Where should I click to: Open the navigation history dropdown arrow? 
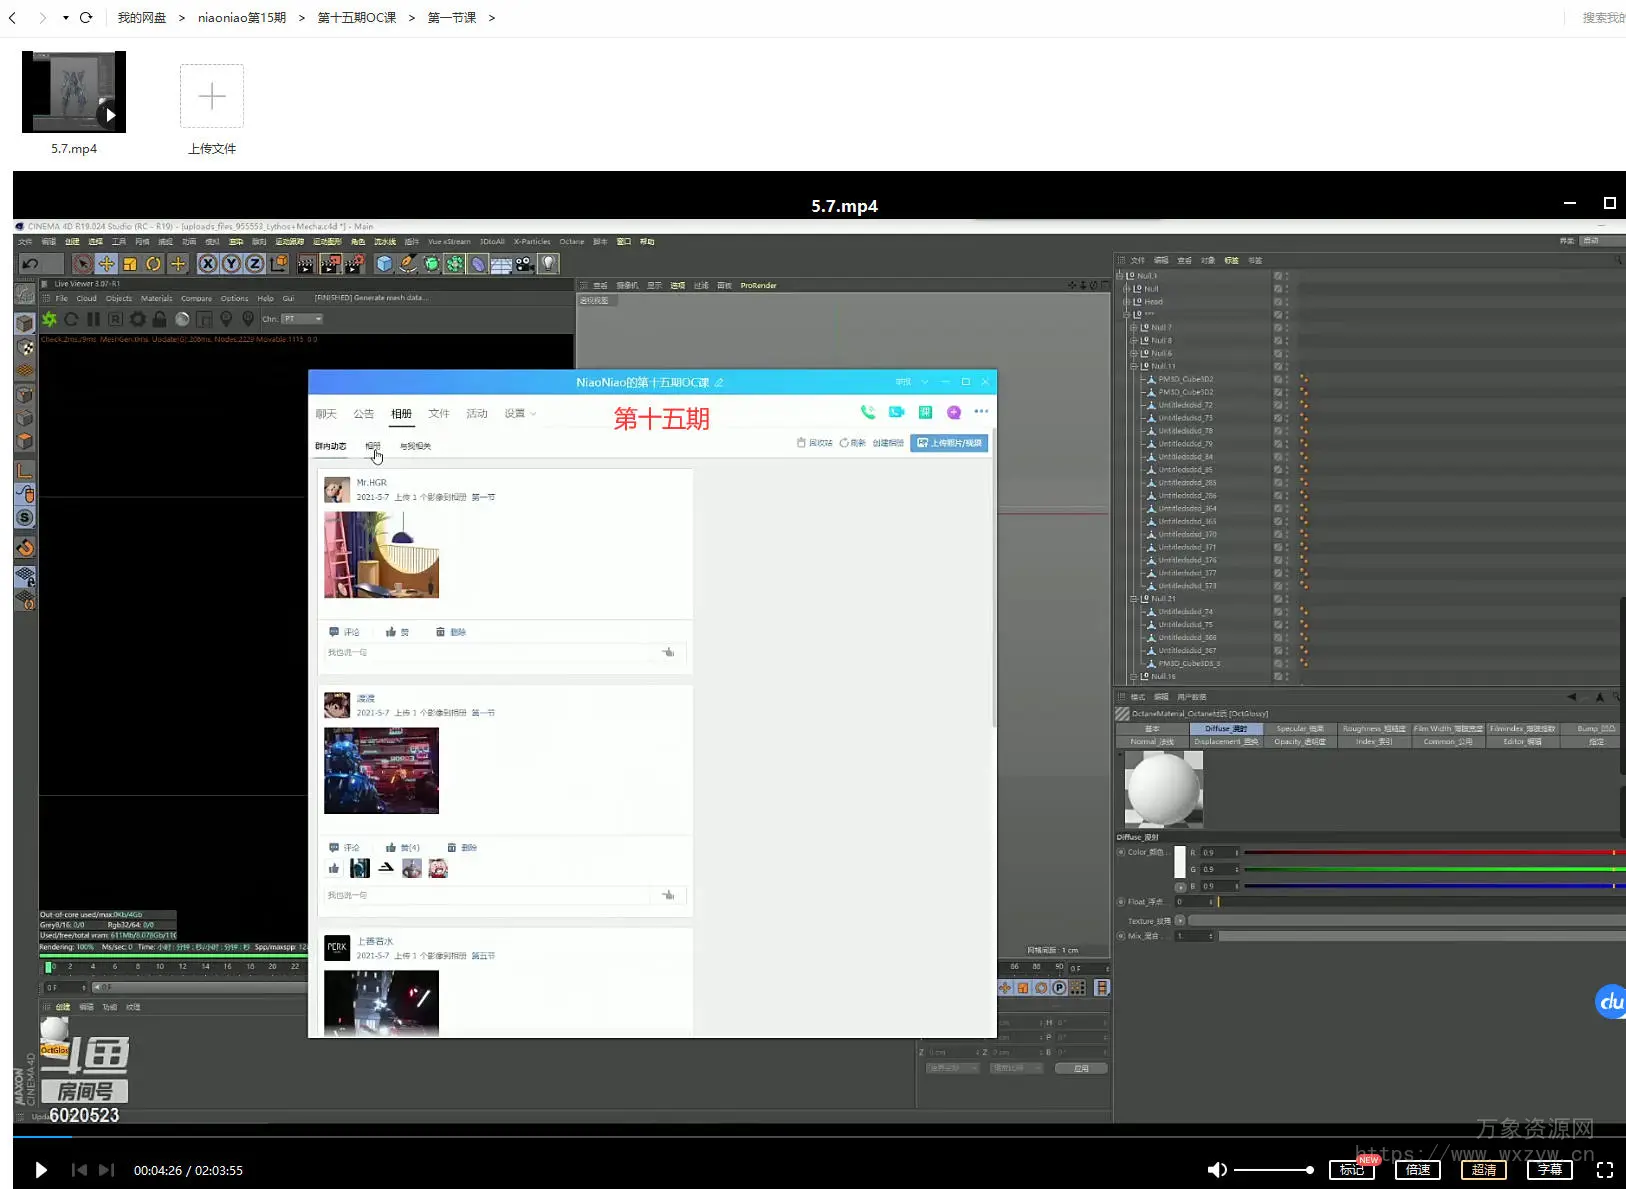[66, 18]
